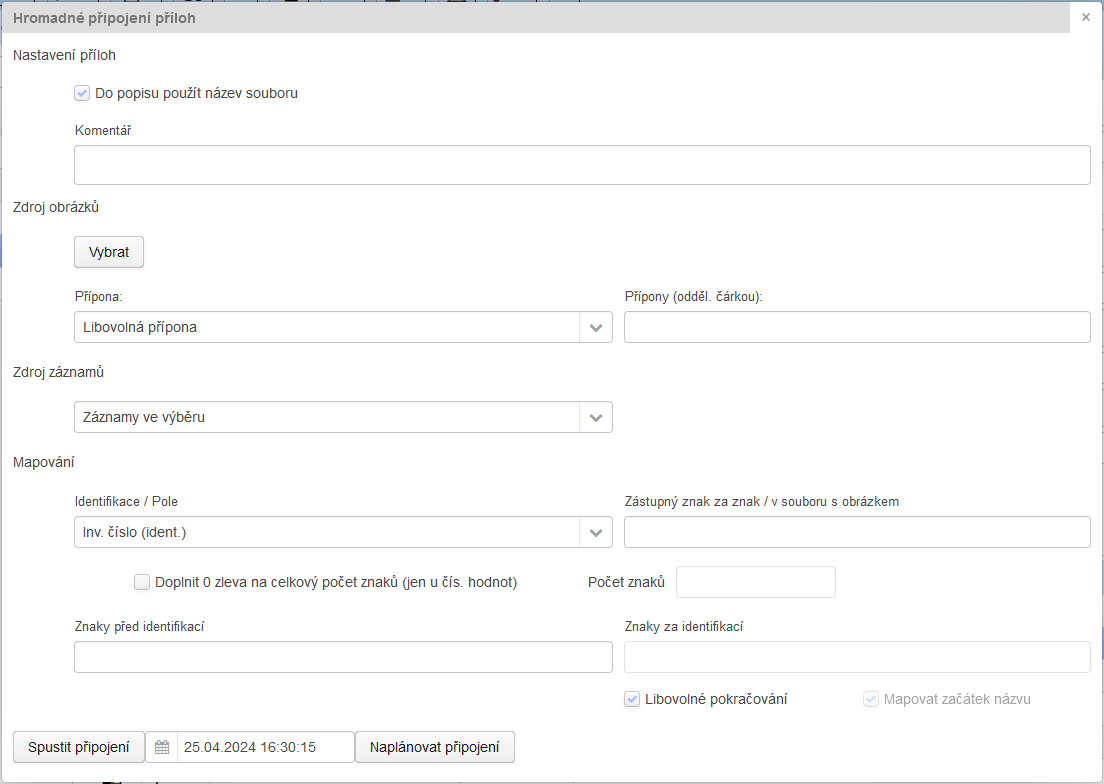Uncheck 'Libovolné pokračování' checkbox
The width and height of the screenshot is (1104, 784).
[x=632, y=699]
